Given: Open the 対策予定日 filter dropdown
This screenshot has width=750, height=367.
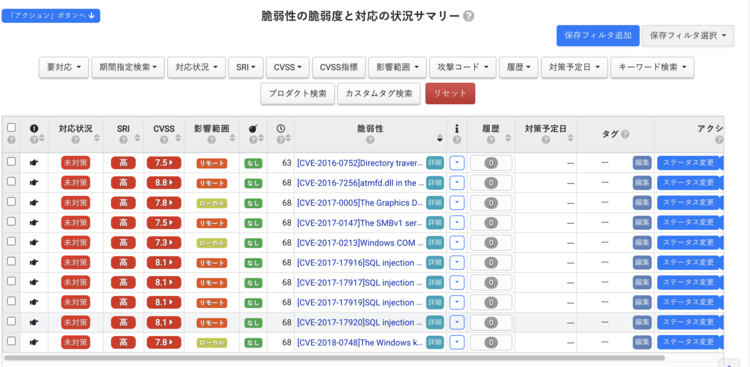Looking at the screenshot, I should 574,67.
